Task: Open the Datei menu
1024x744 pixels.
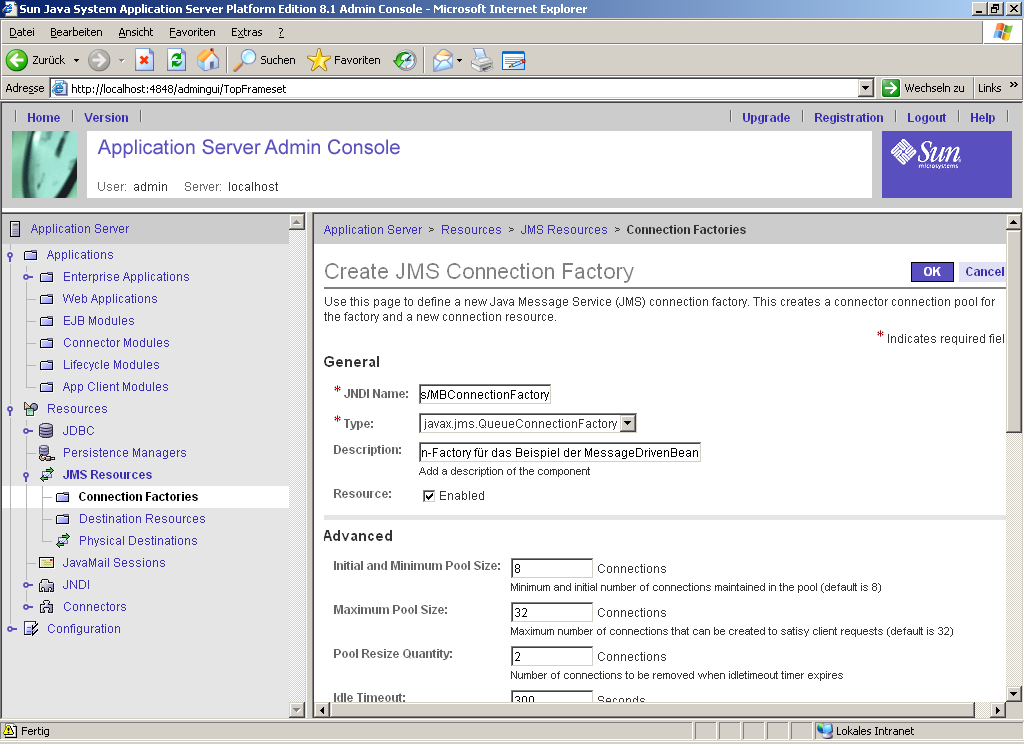Action: tap(22, 32)
